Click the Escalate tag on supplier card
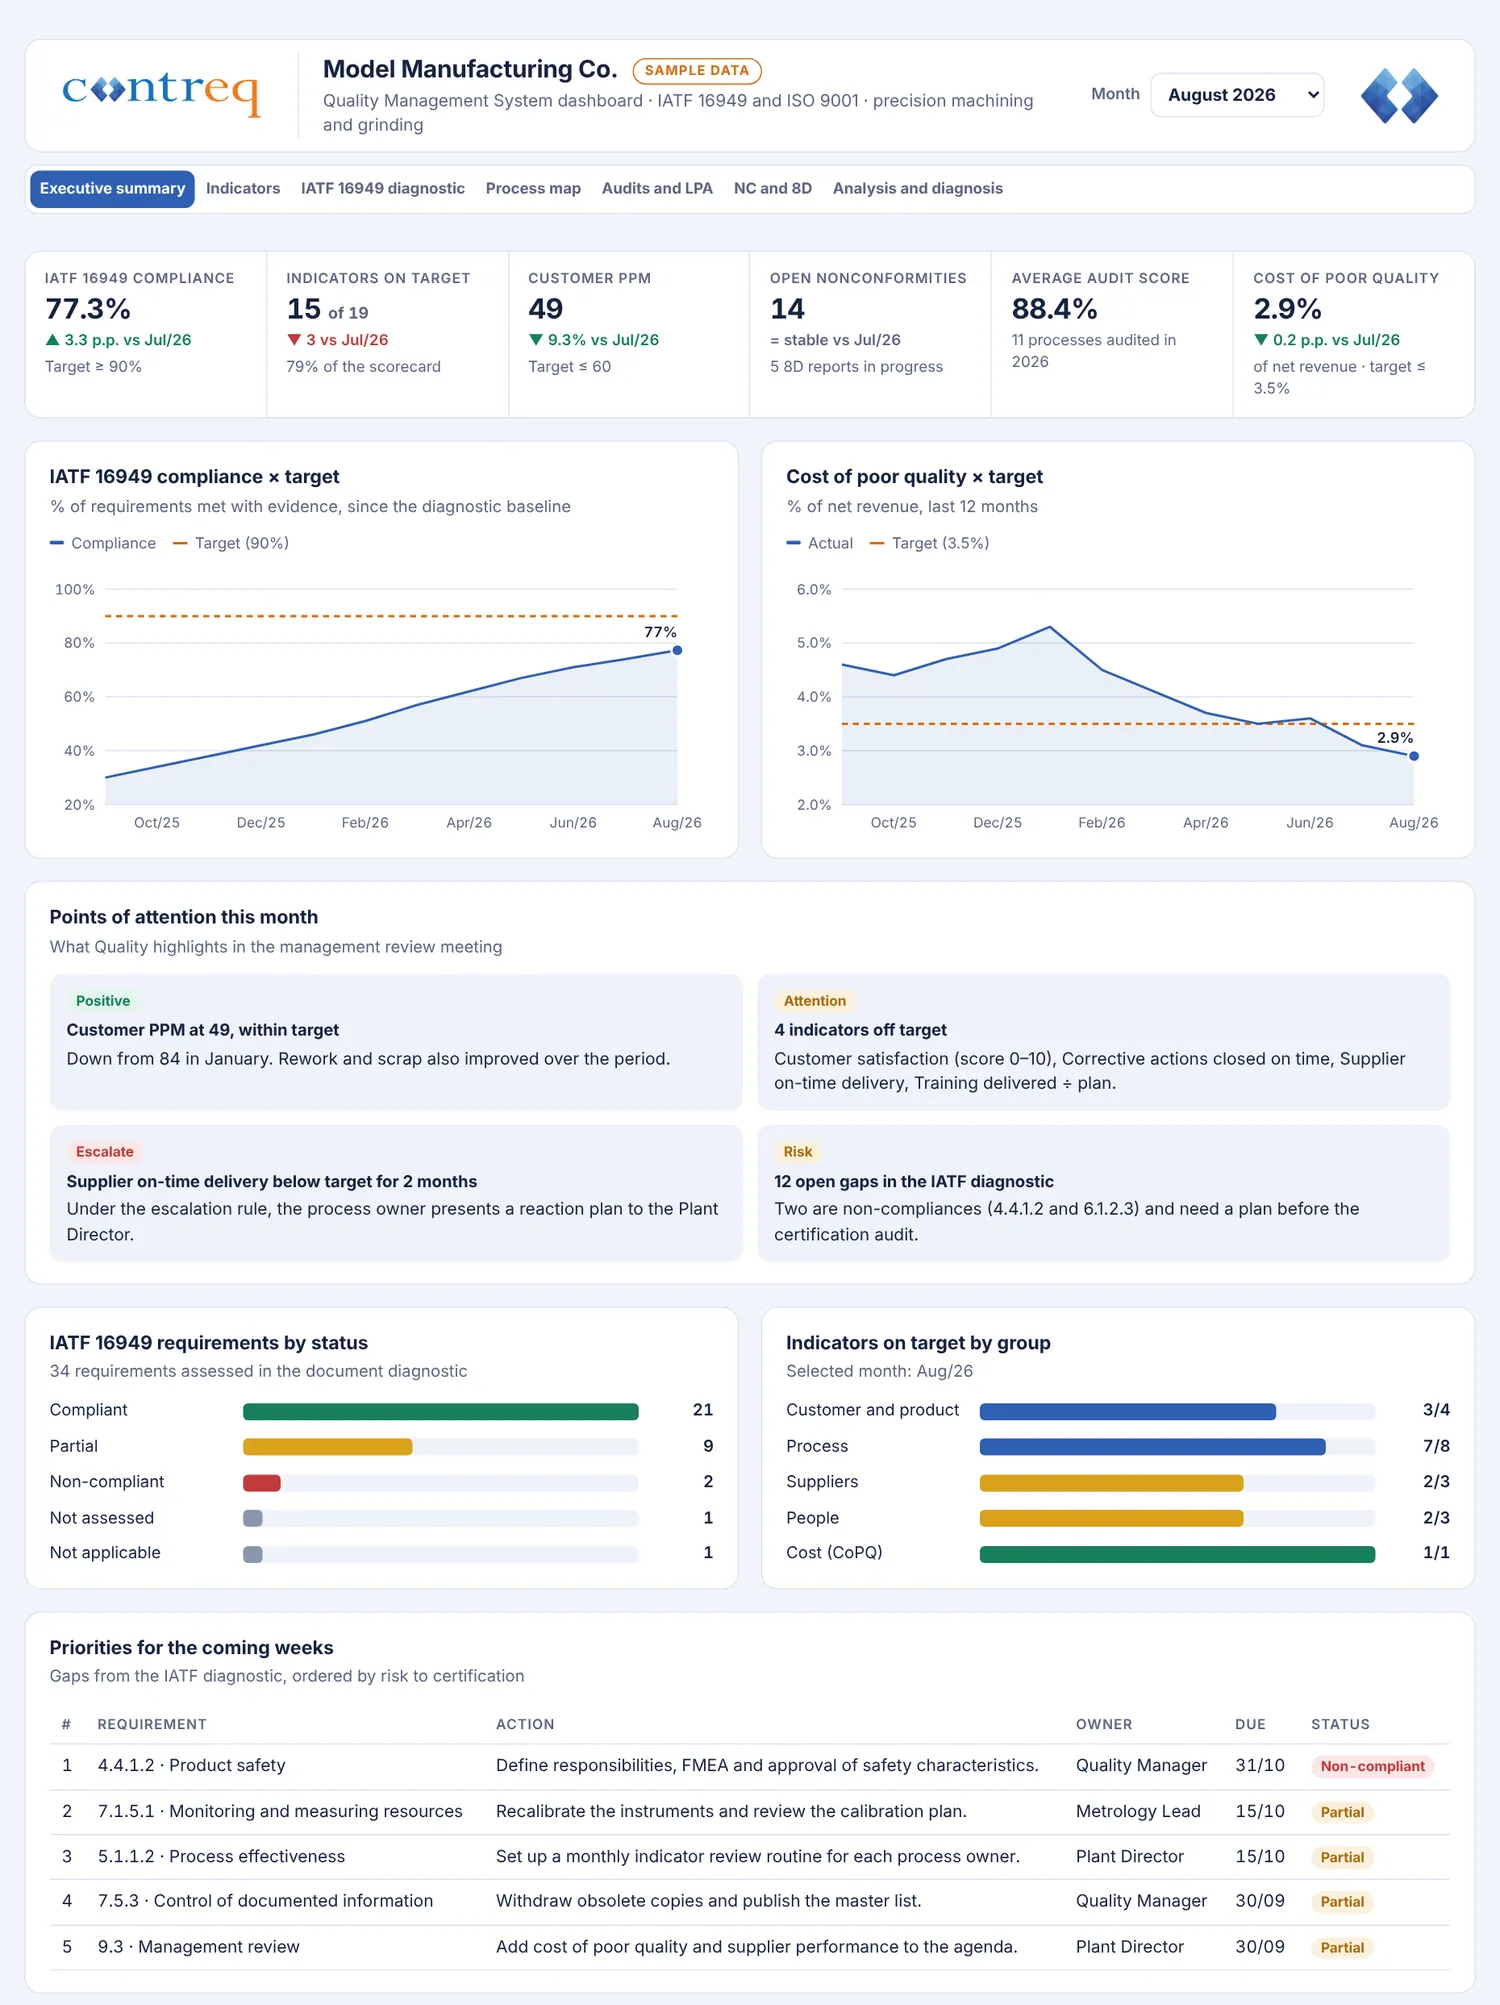The width and height of the screenshot is (1500, 2005). point(104,1151)
